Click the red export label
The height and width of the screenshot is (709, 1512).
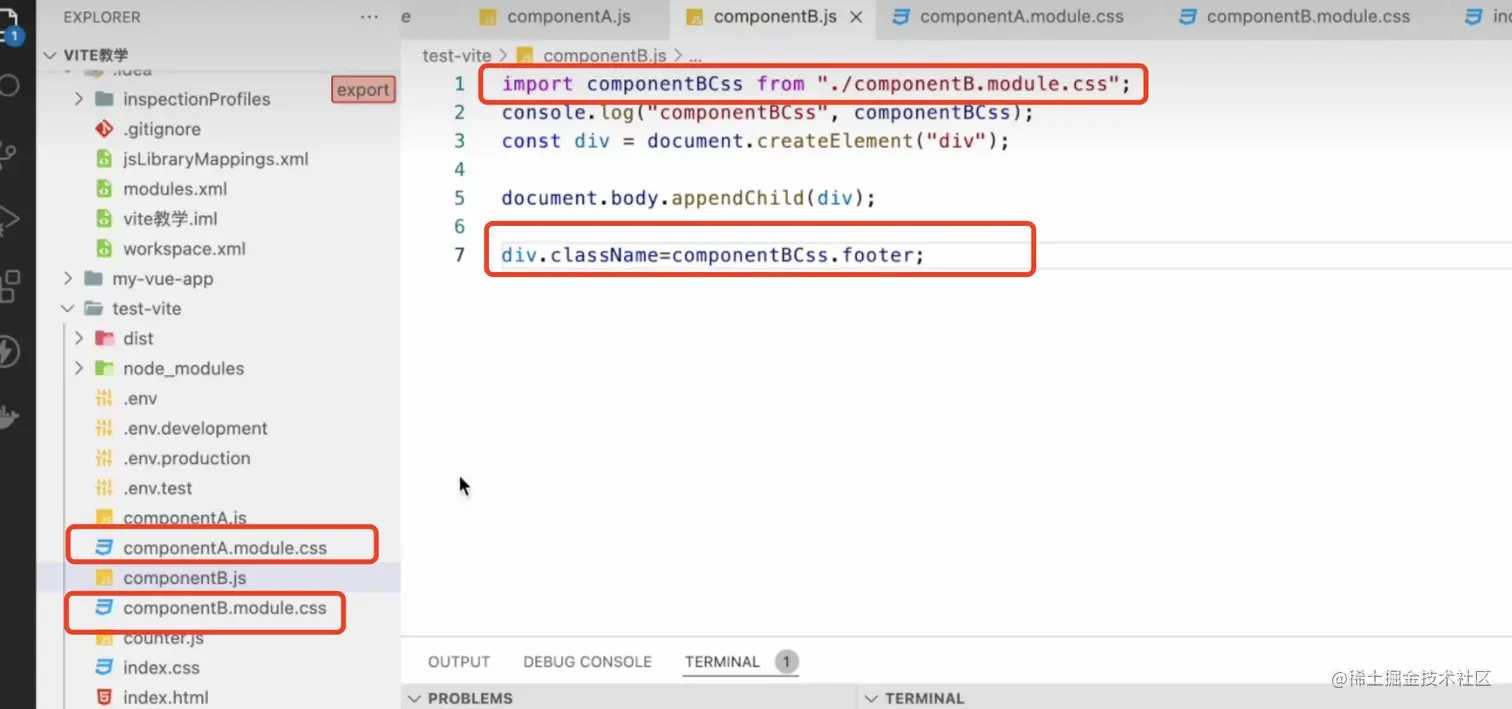[x=363, y=90]
